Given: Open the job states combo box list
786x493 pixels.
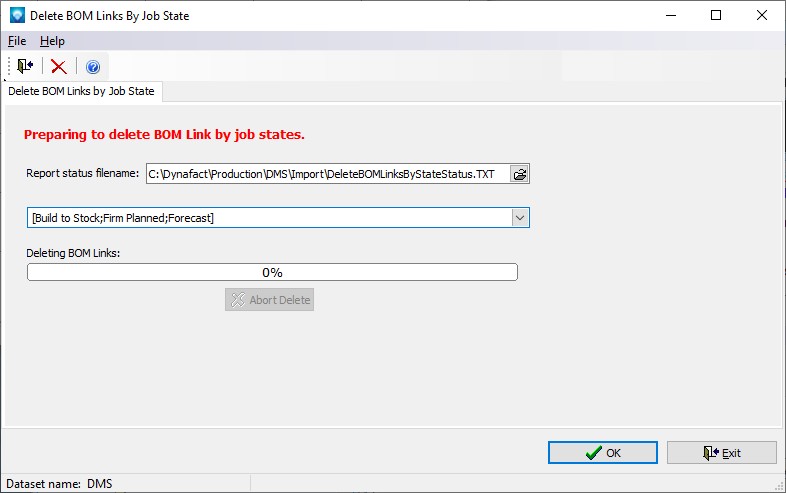Looking at the screenshot, I should [268, 217].
